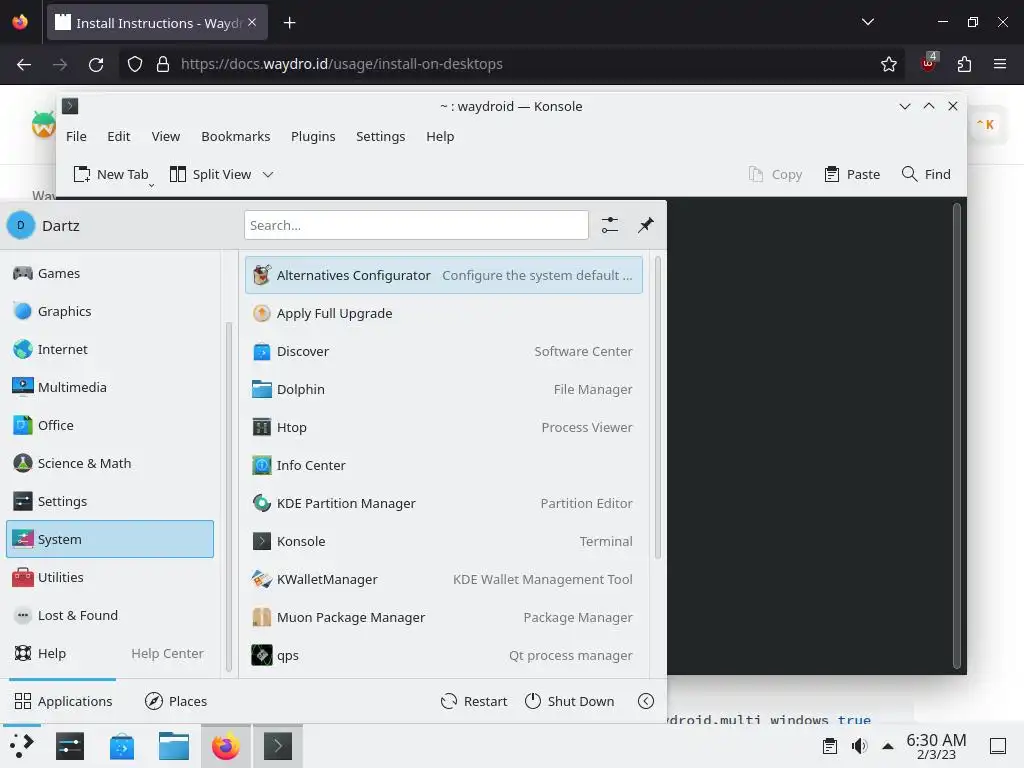Screen dimensions: 1024x768
Task: Launch KDE Partition Manager
Action: pos(443,503)
